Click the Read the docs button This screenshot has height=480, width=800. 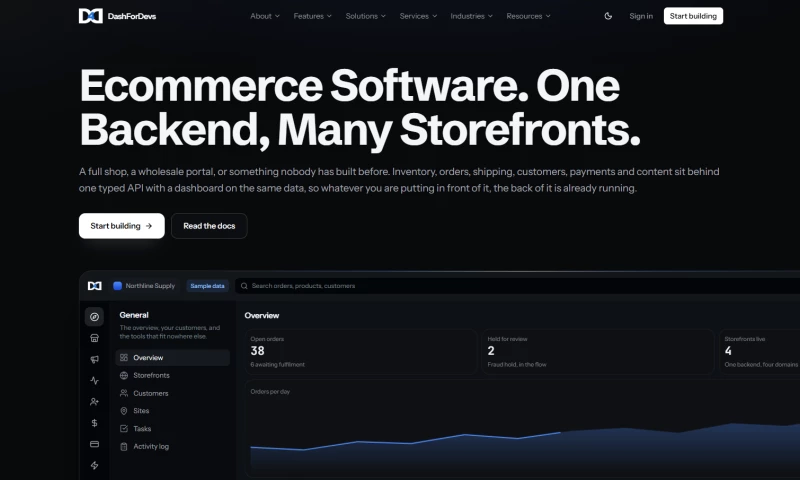click(209, 226)
